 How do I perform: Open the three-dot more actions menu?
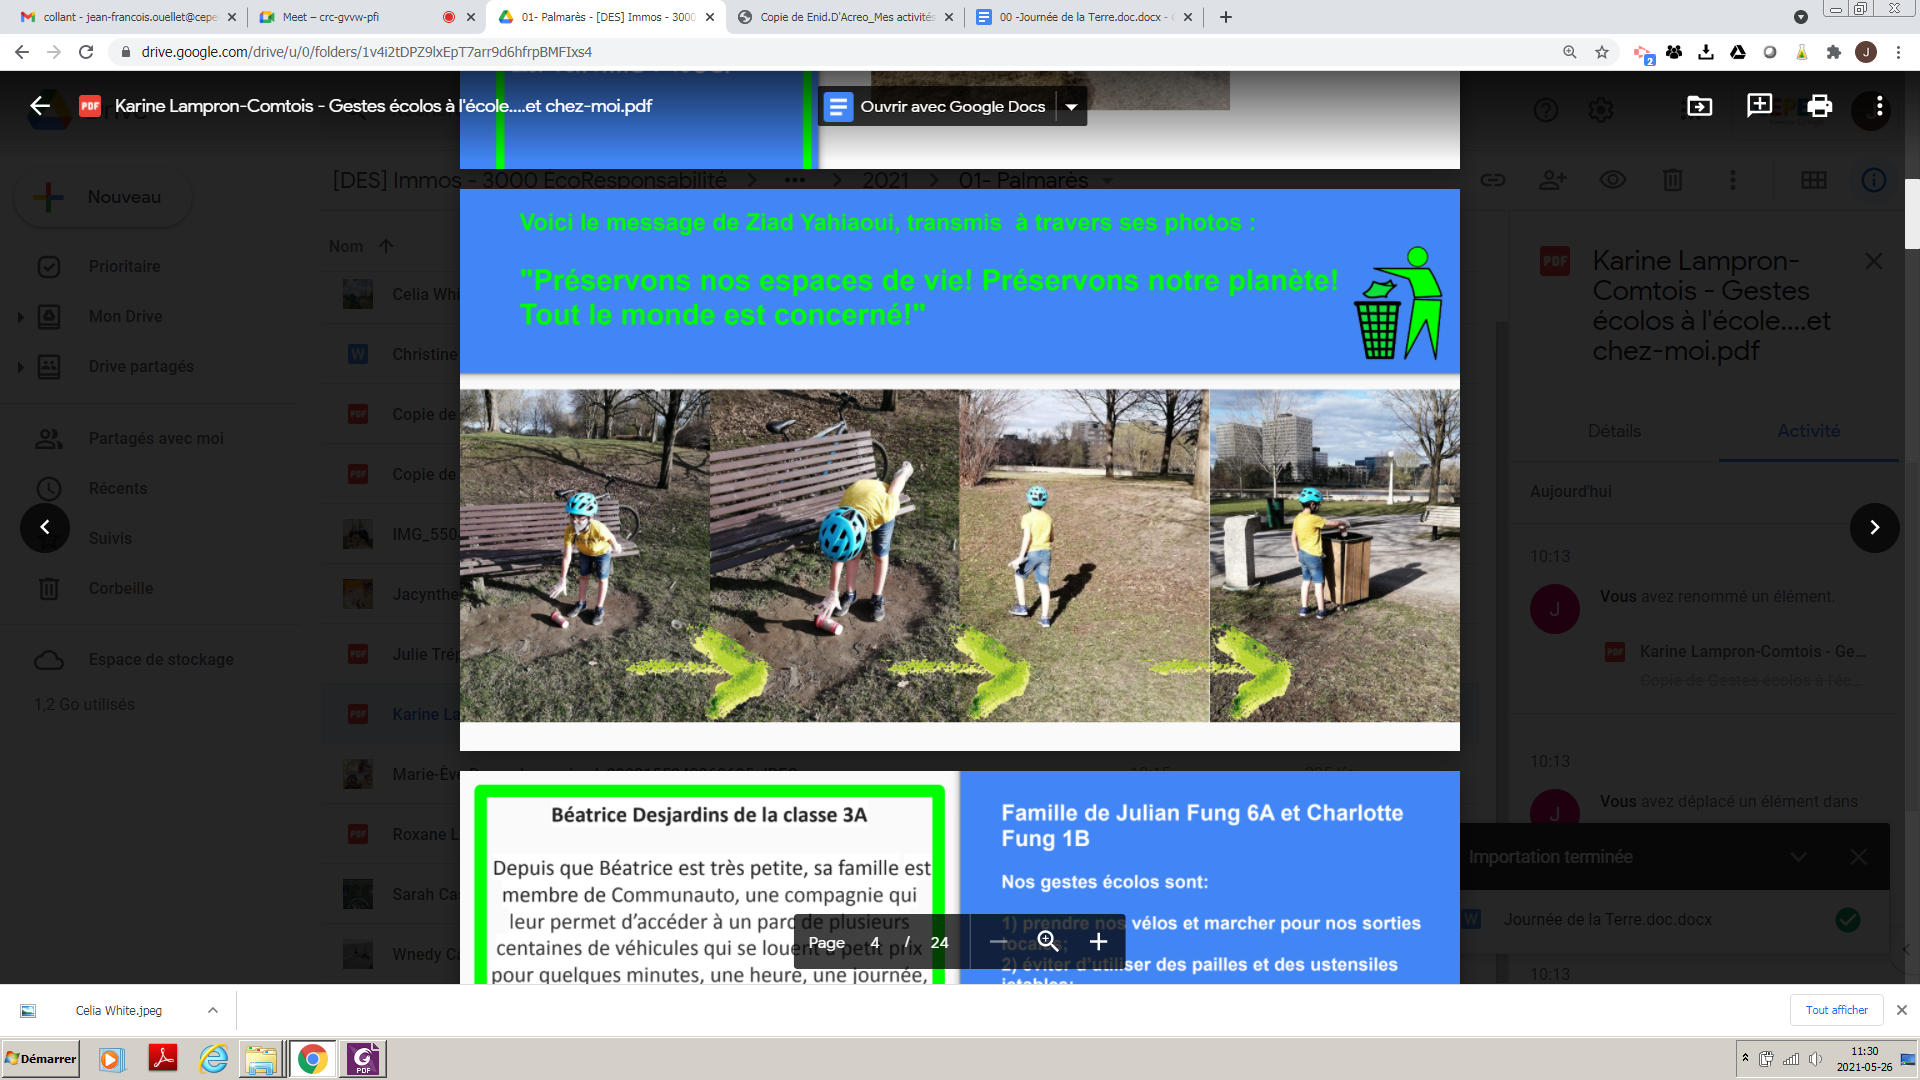pos(1879,106)
